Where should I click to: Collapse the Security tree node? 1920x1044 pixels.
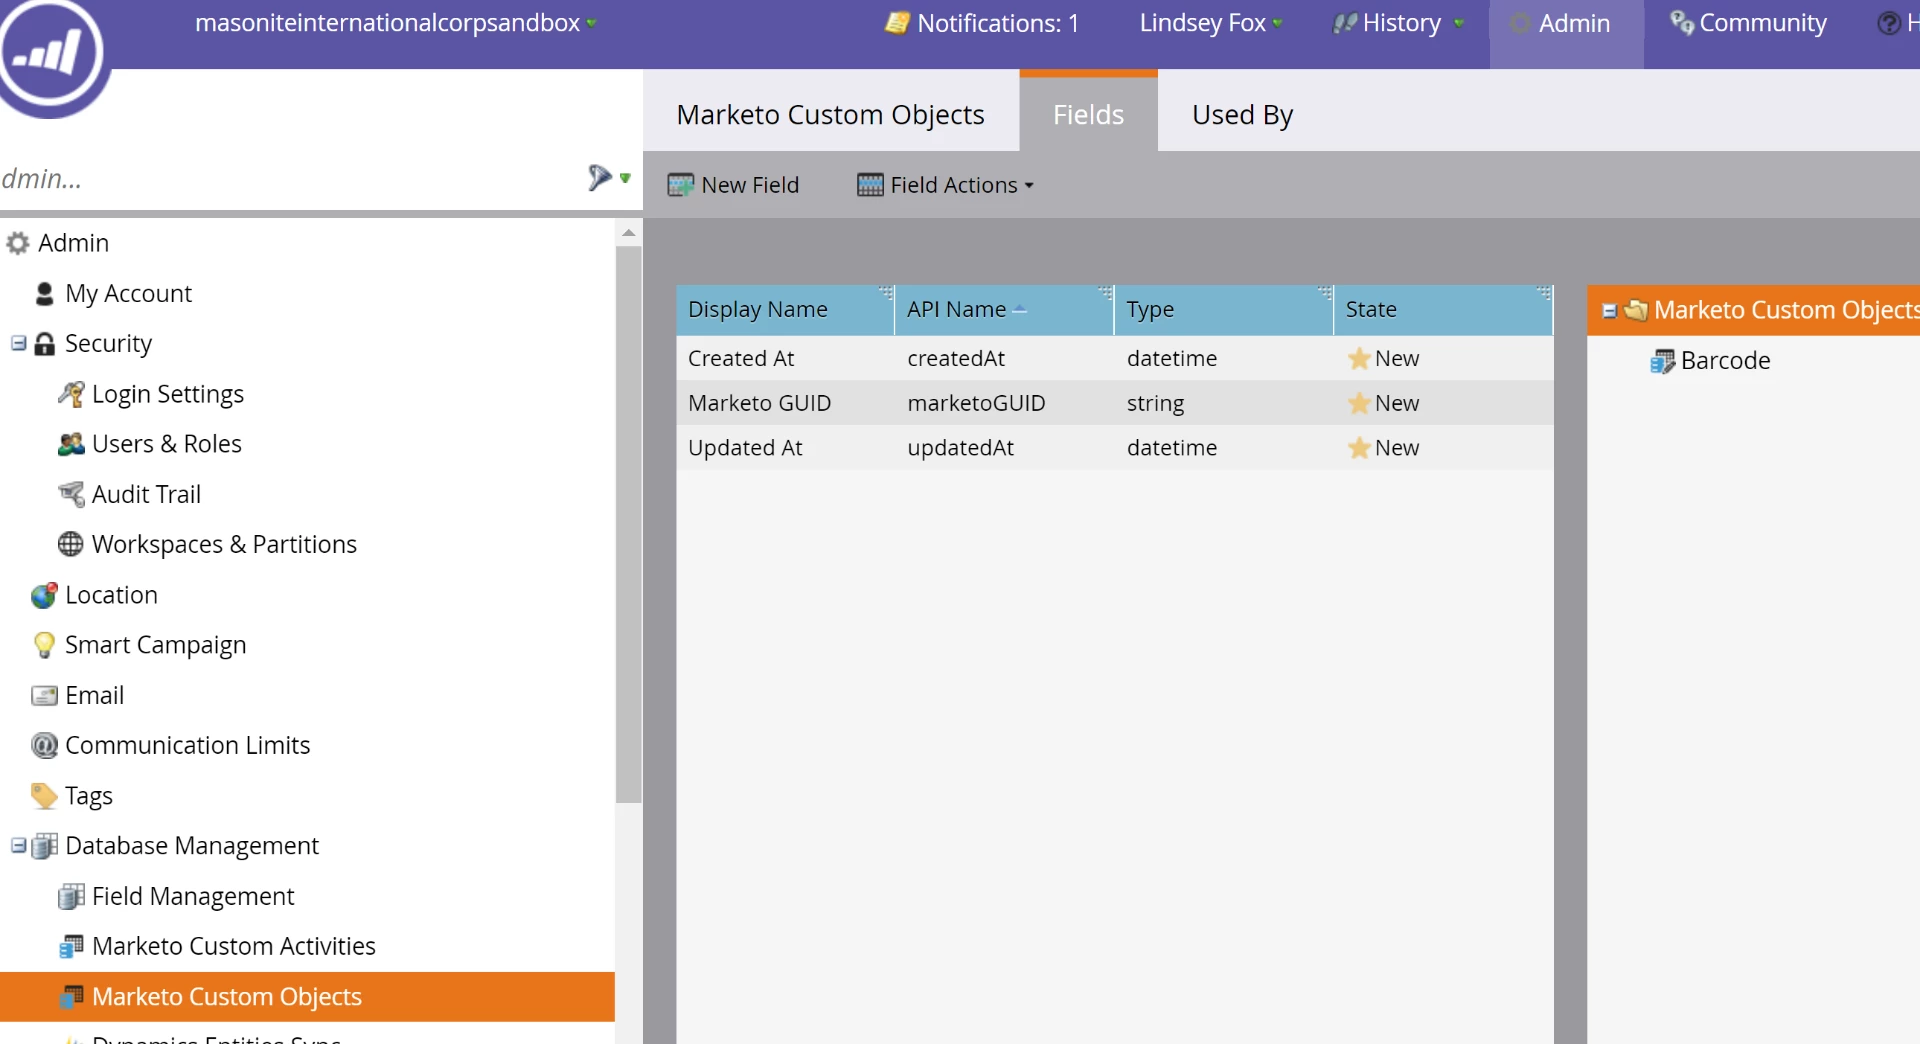coord(18,343)
